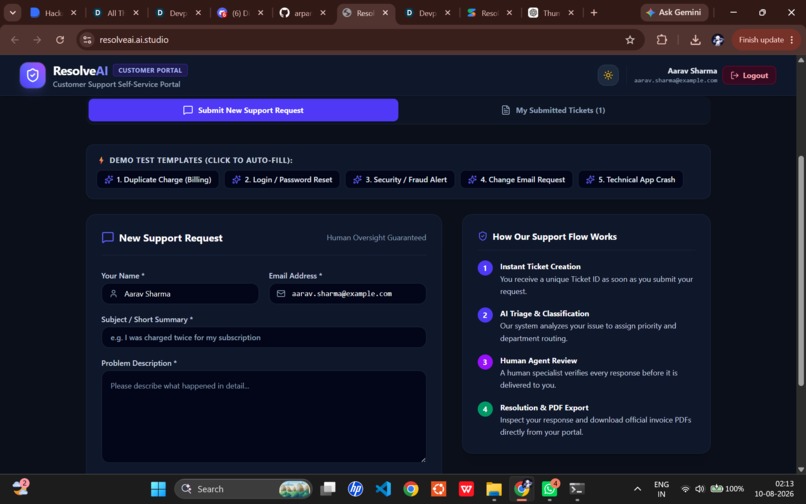Open Google Chrome taskbar icon
Viewport: 806px width, 504px height.
(x=411, y=489)
